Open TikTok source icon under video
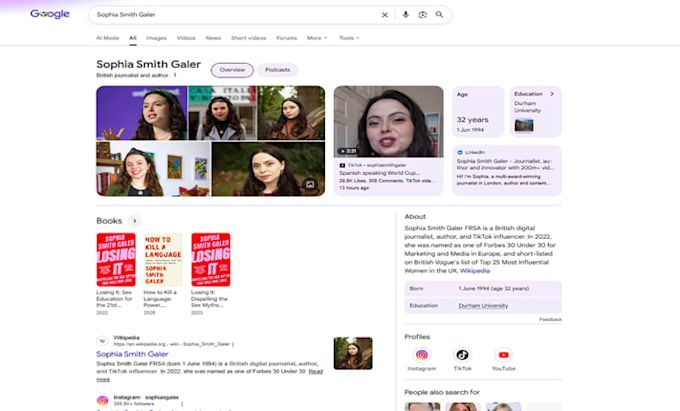The height and width of the screenshot is (411, 680). pyautogui.click(x=342, y=165)
